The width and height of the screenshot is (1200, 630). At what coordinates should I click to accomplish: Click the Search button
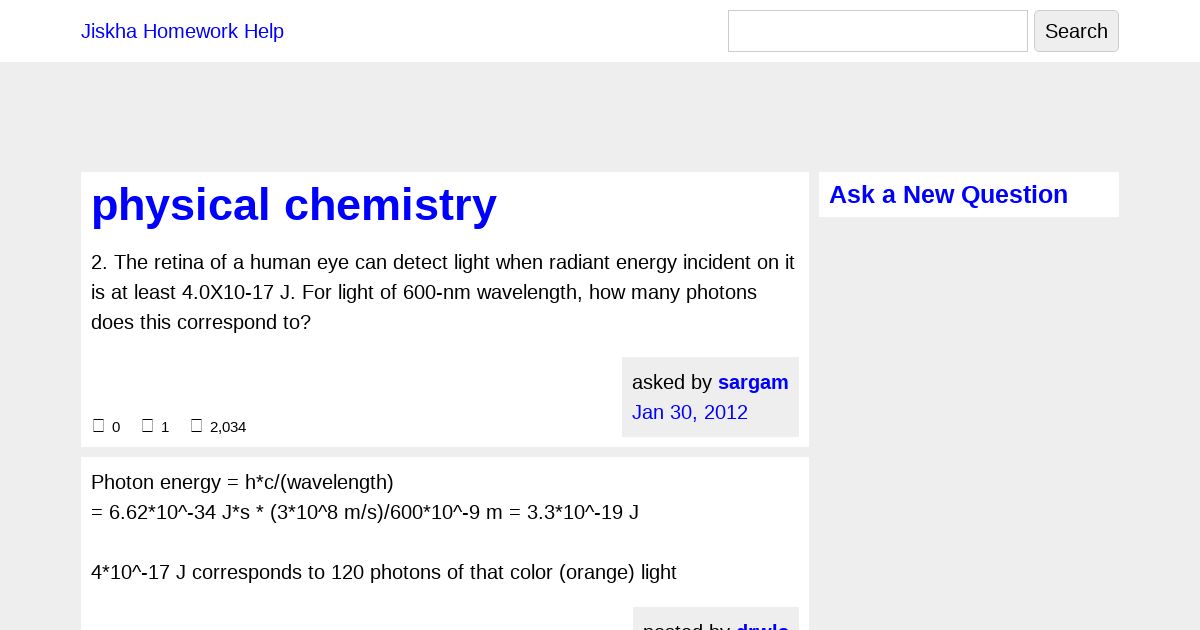point(1076,31)
